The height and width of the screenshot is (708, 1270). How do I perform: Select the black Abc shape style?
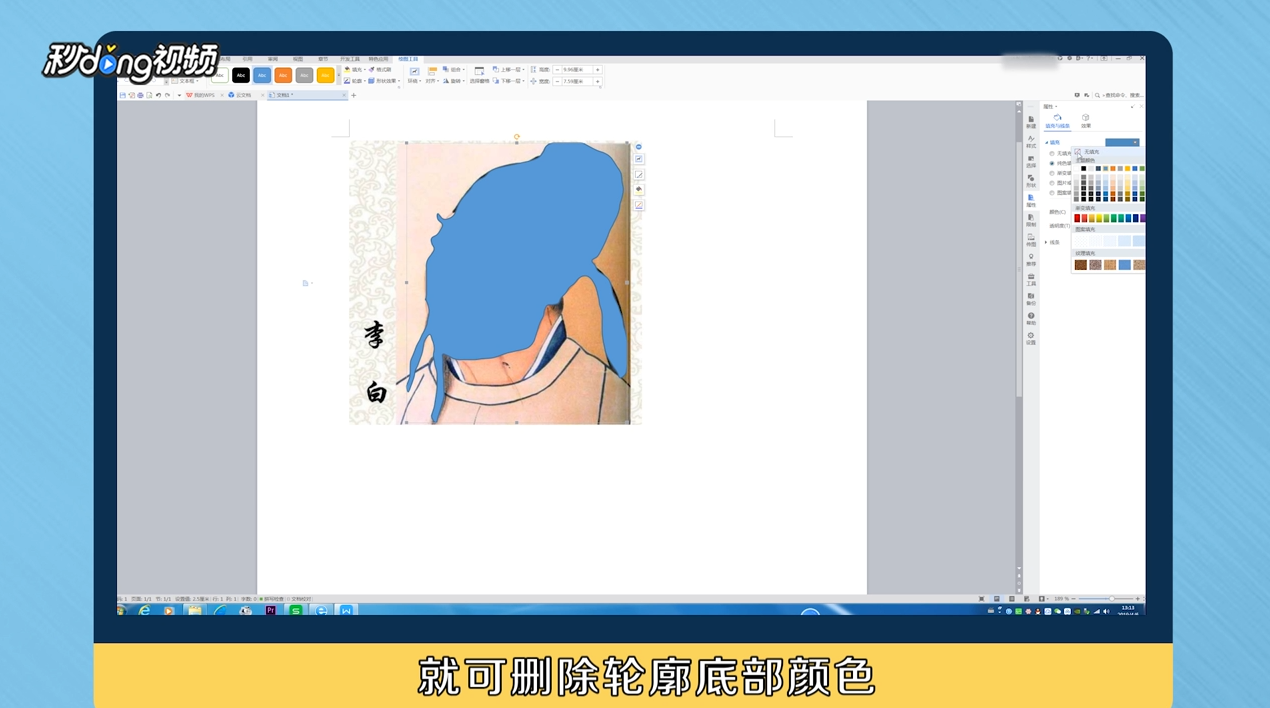241,75
